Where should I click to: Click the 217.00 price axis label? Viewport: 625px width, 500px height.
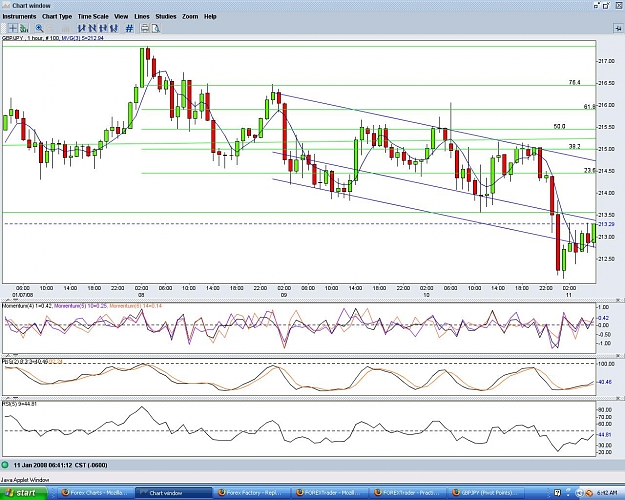tap(606, 61)
